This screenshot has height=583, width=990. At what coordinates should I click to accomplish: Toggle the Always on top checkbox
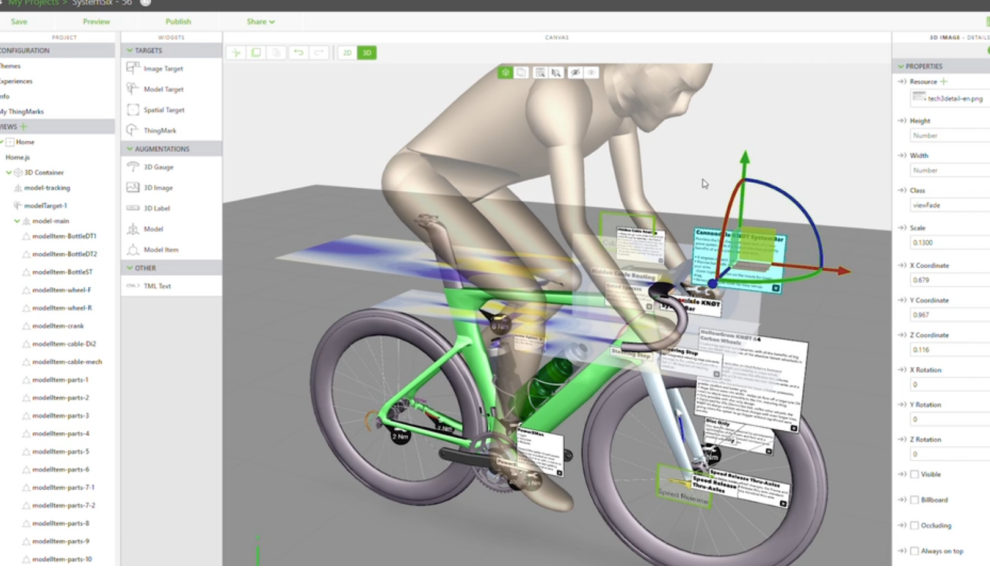tap(914, 551)
